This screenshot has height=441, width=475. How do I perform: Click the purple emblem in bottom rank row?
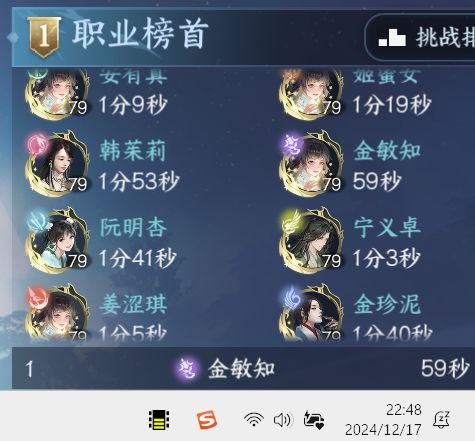click(188, 369)
